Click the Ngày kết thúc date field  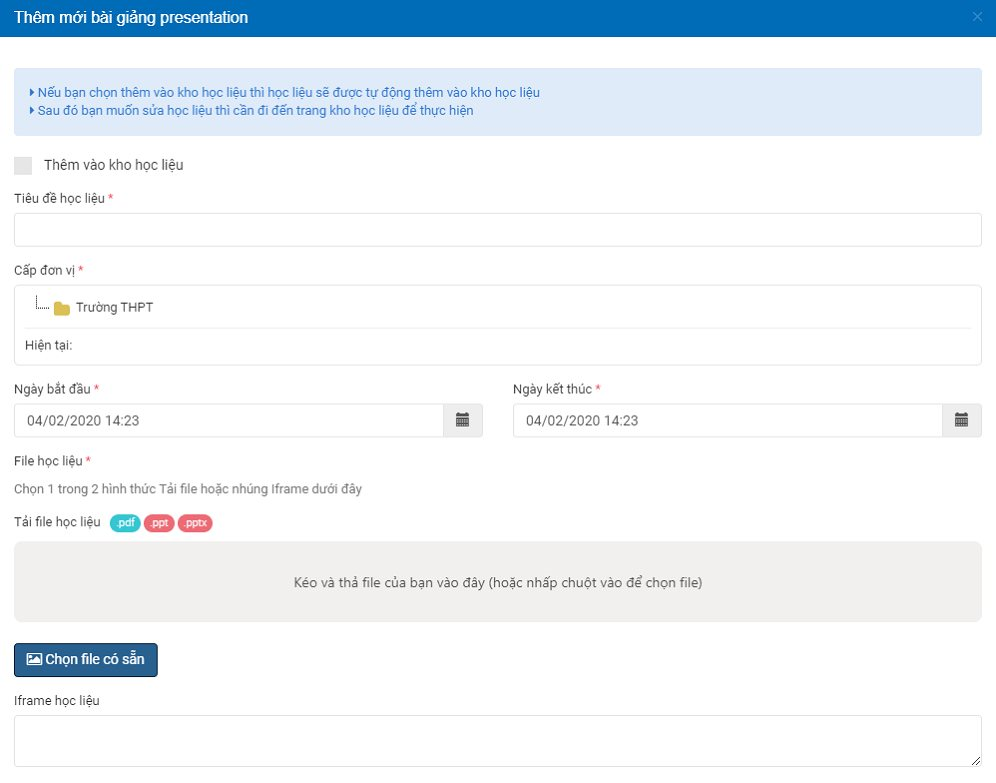pos(727,421)
